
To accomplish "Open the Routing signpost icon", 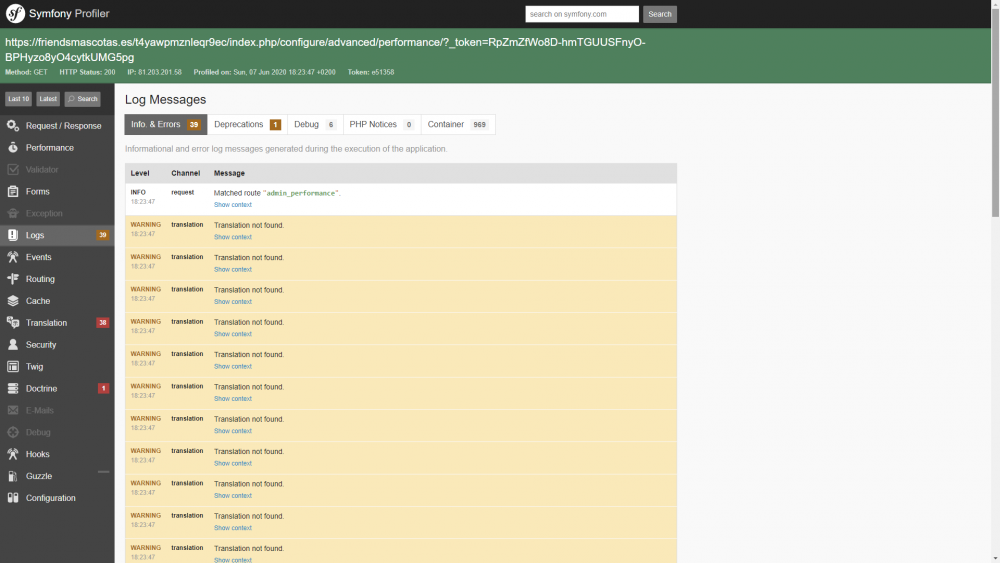I will [13, 279].
